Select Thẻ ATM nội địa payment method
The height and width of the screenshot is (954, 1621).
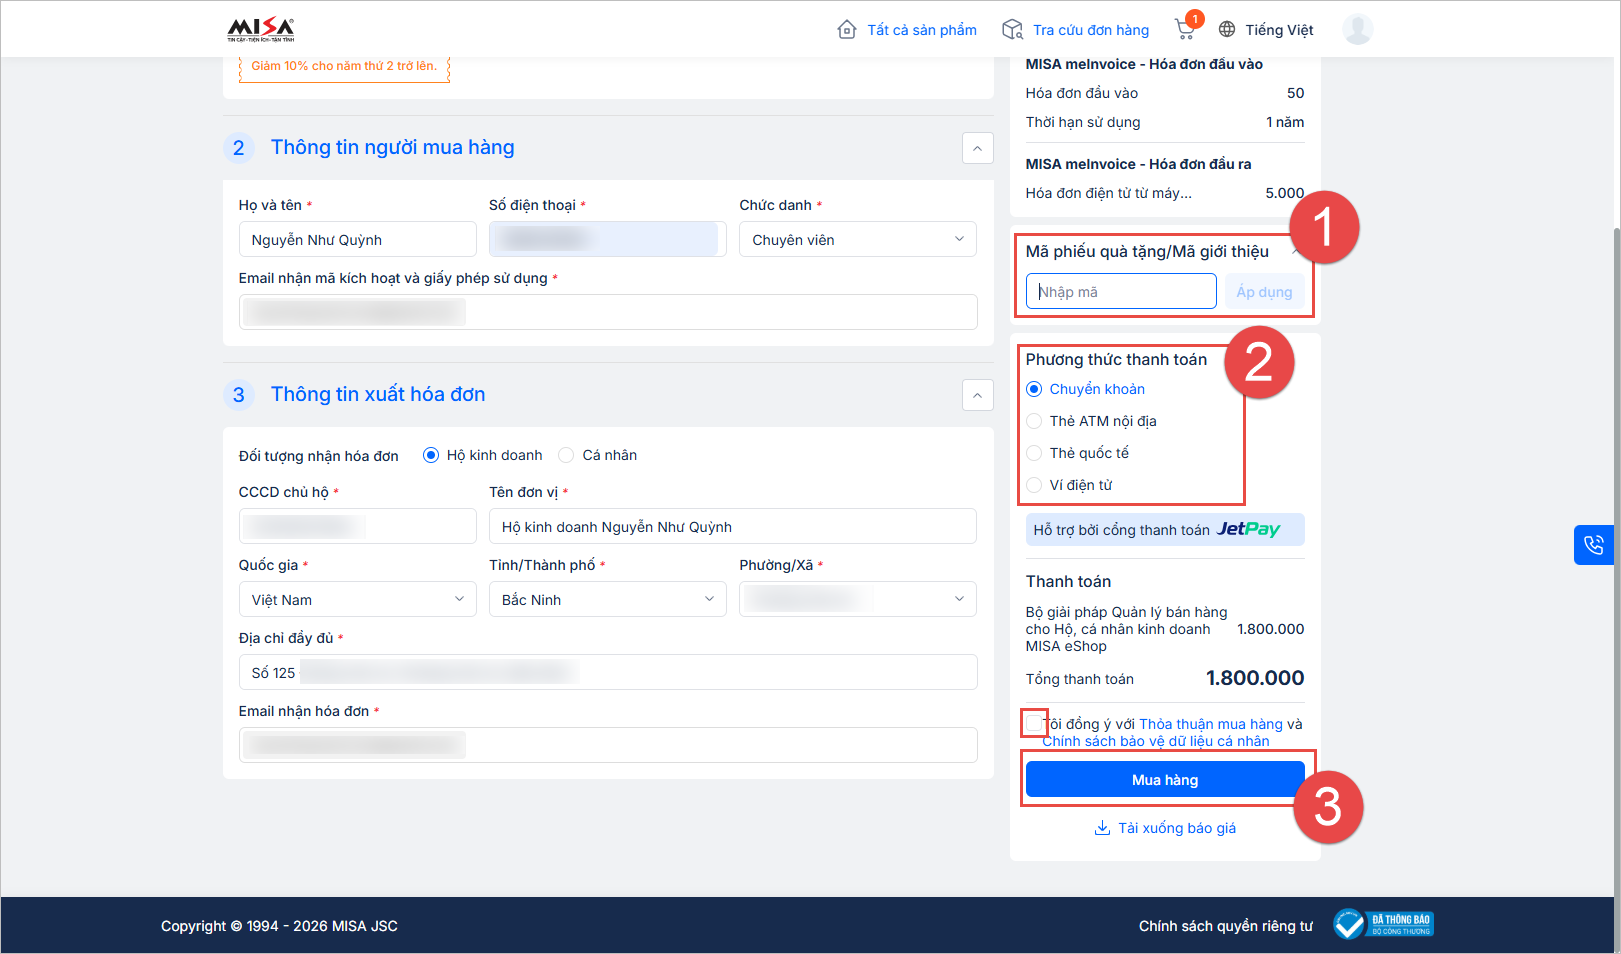[x=1035, y=421]
